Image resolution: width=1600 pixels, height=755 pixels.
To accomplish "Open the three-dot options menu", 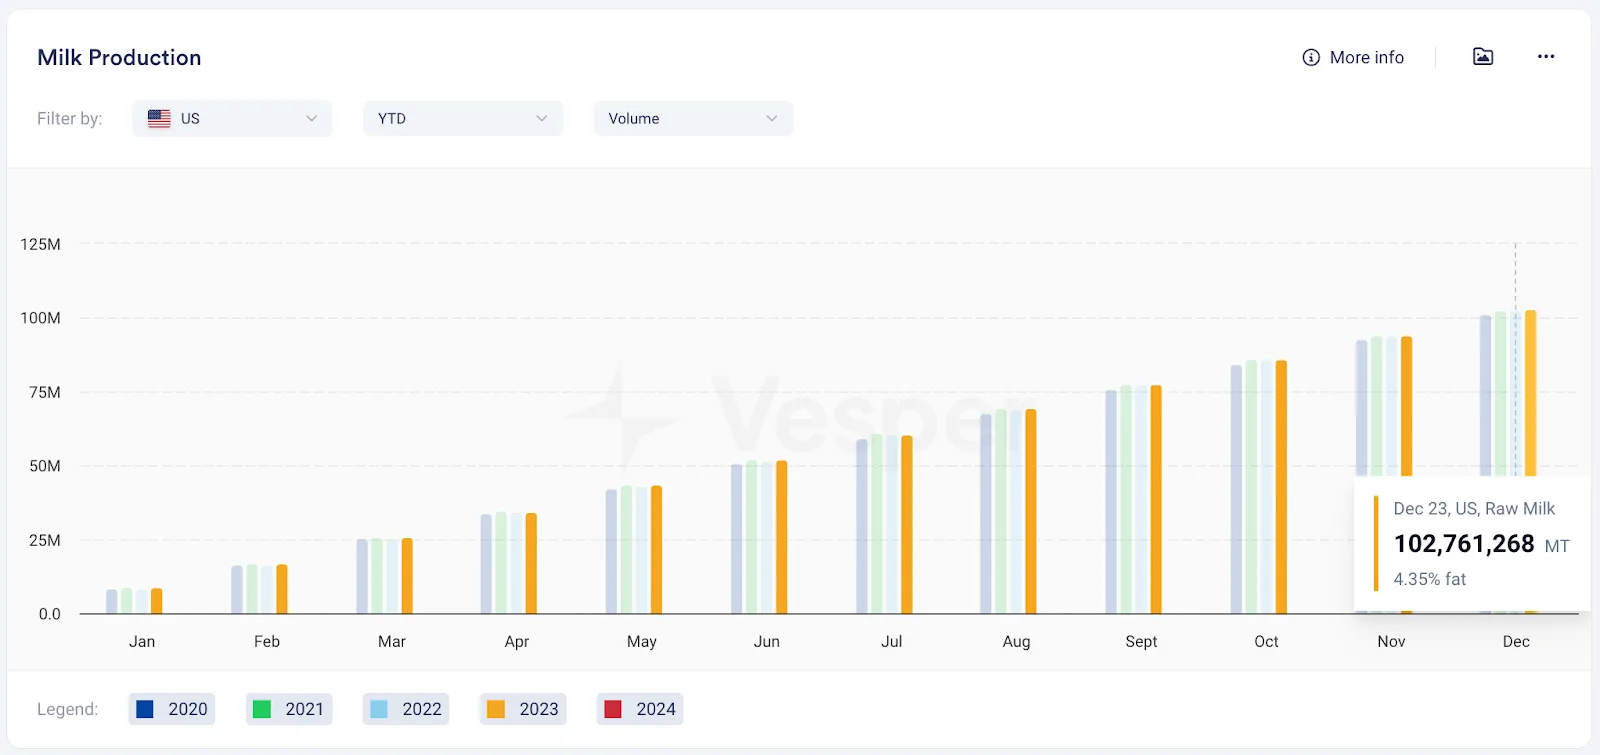I will click(x=1546, y=57).
